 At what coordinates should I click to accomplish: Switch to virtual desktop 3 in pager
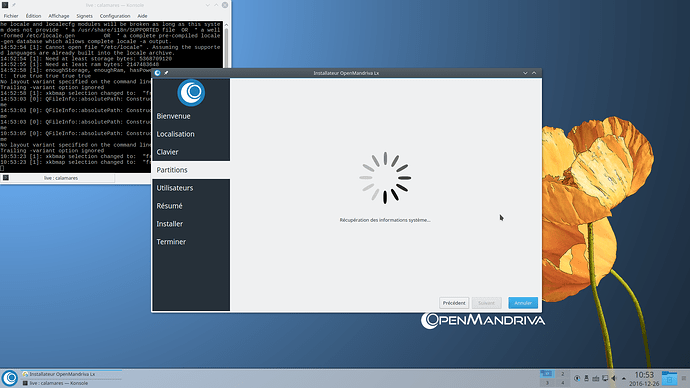547,383
